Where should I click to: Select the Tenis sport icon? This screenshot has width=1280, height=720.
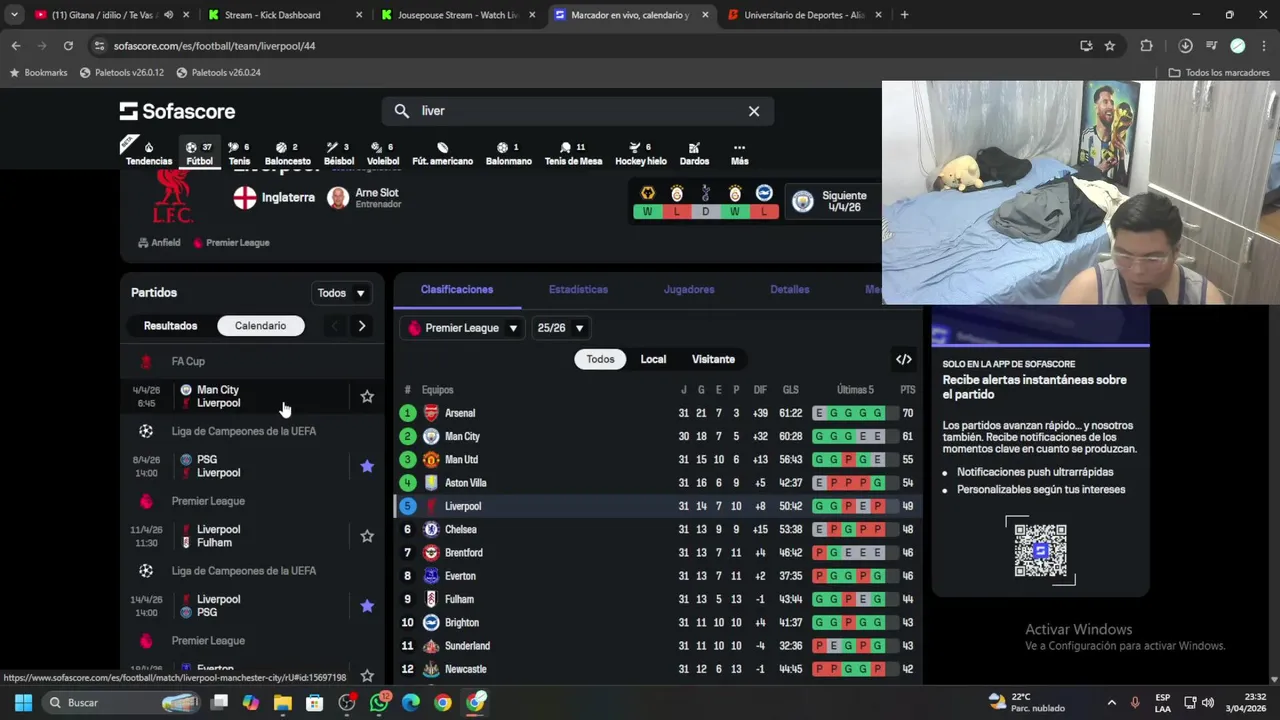coord(239,154)
